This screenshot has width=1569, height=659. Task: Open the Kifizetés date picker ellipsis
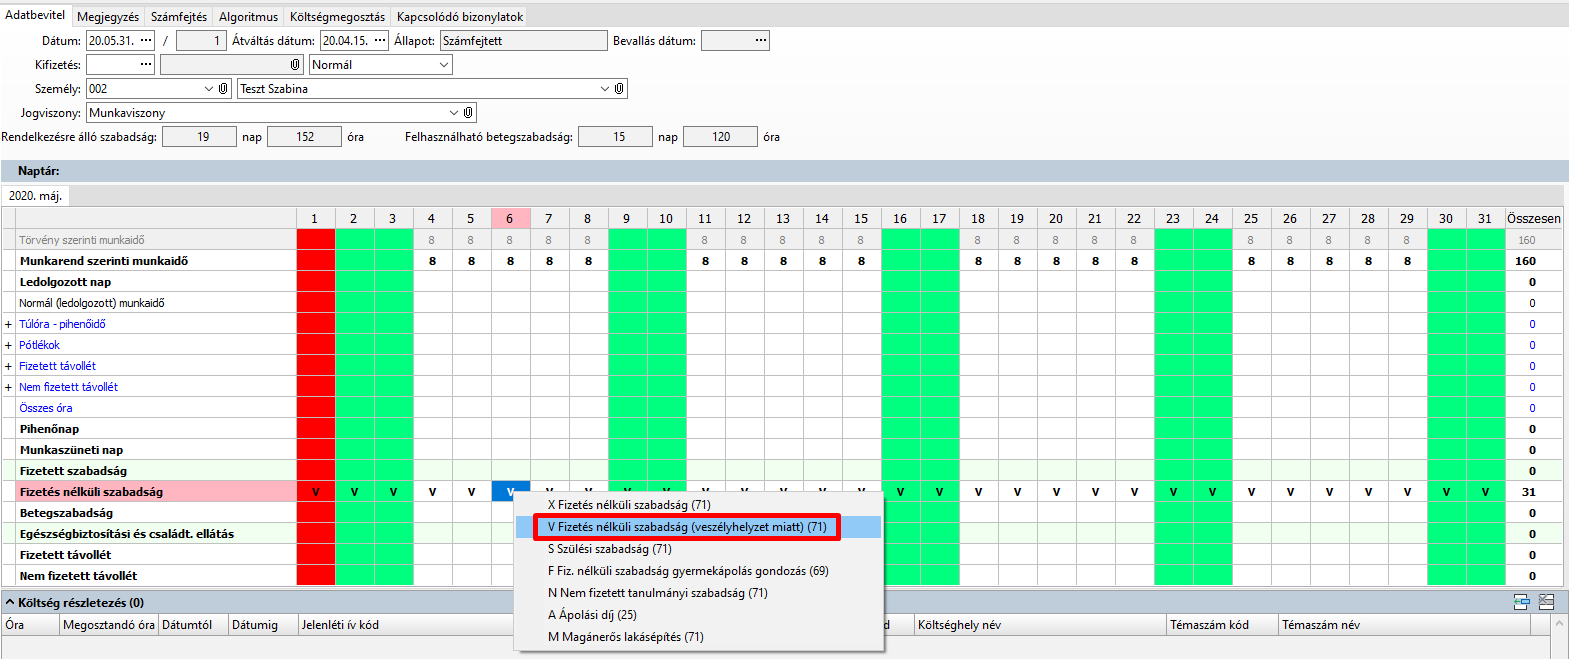146,65
